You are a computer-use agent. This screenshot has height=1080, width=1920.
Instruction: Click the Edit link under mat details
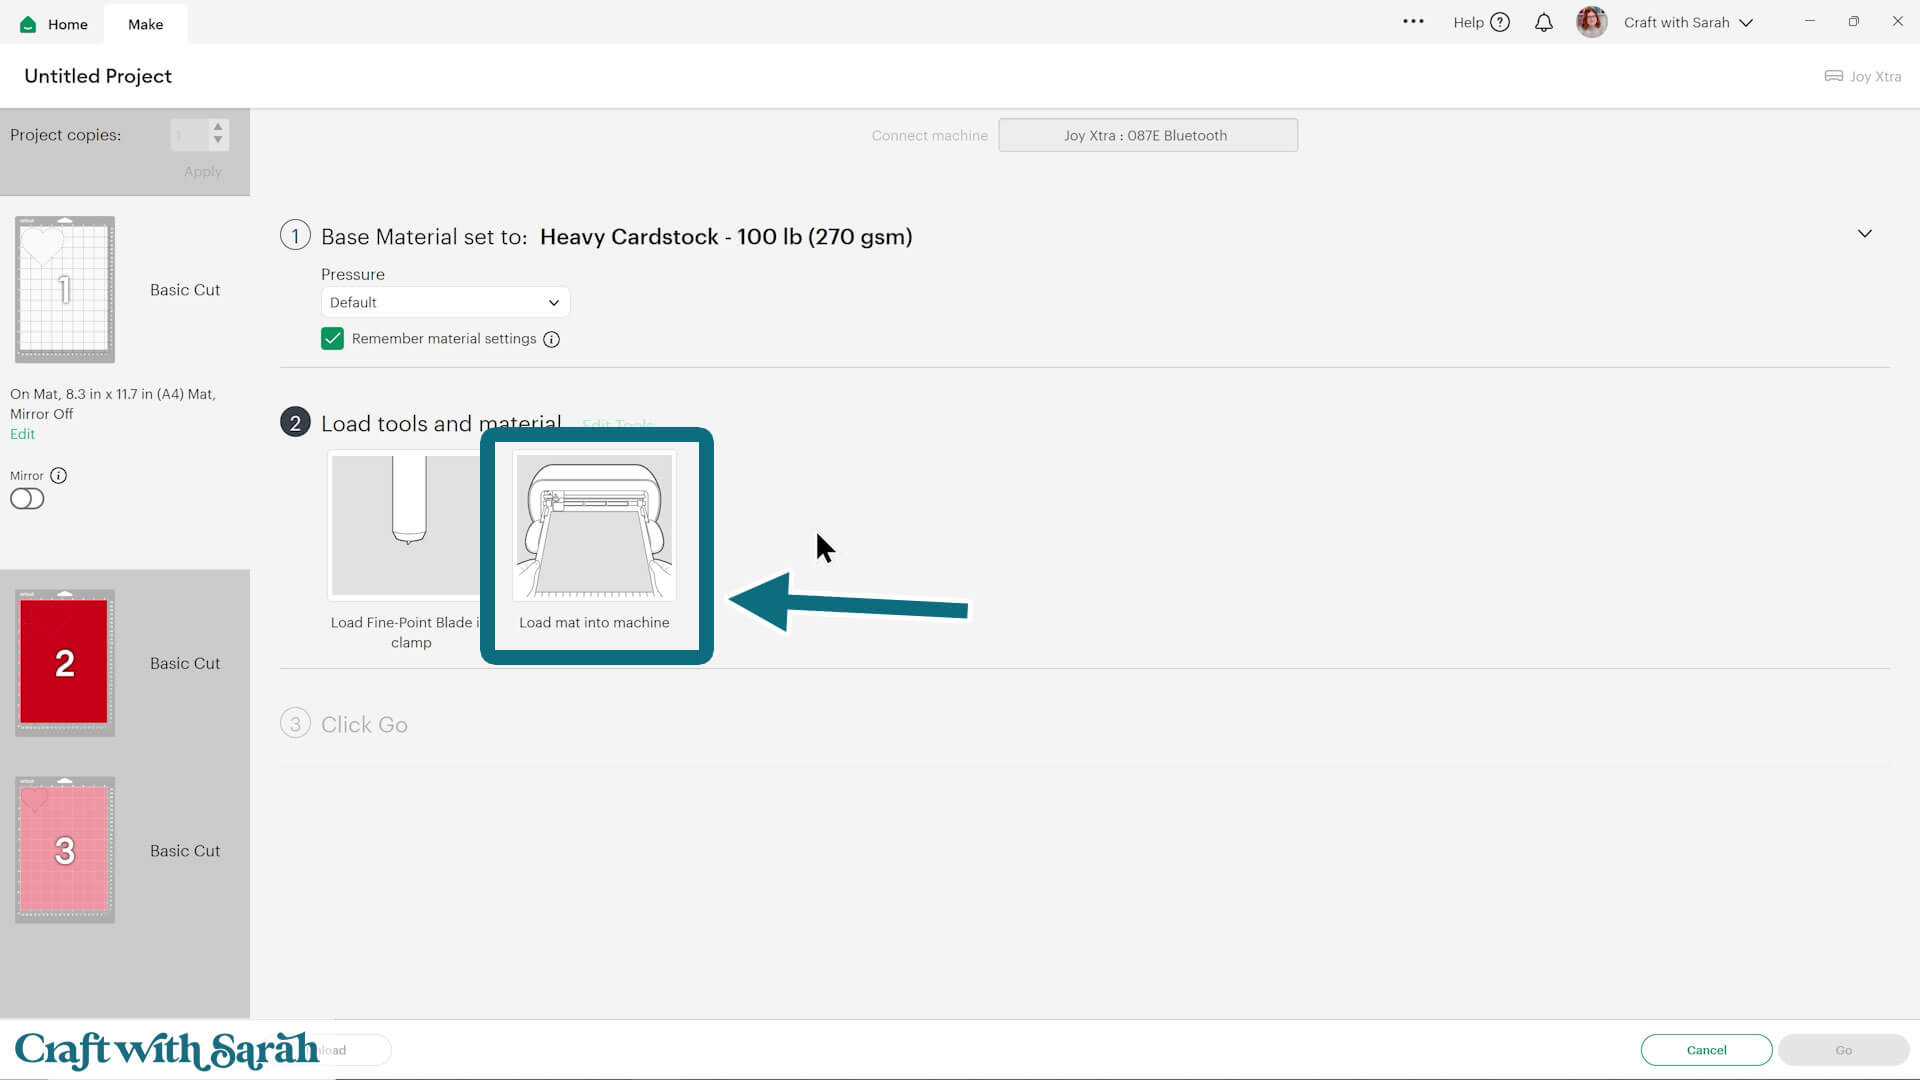(x=22, y=434)
